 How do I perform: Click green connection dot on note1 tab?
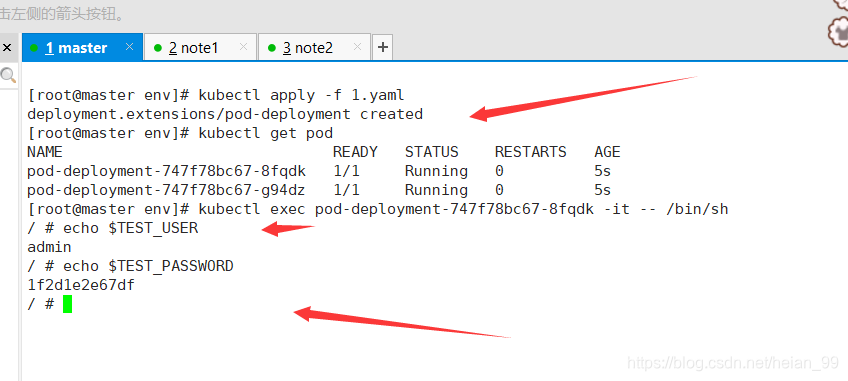coord(158,48)
